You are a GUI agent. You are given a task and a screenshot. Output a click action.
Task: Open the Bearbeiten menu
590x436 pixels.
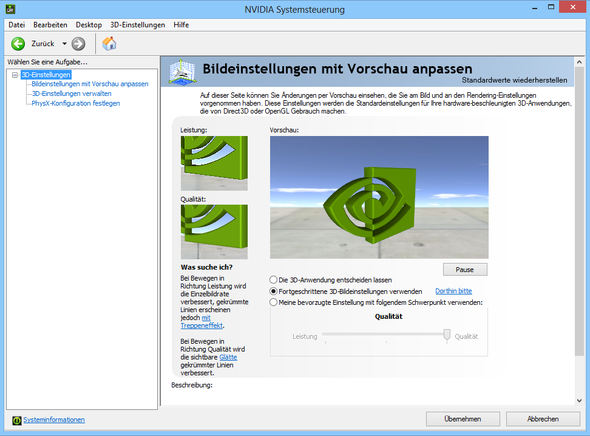(50, 25)
